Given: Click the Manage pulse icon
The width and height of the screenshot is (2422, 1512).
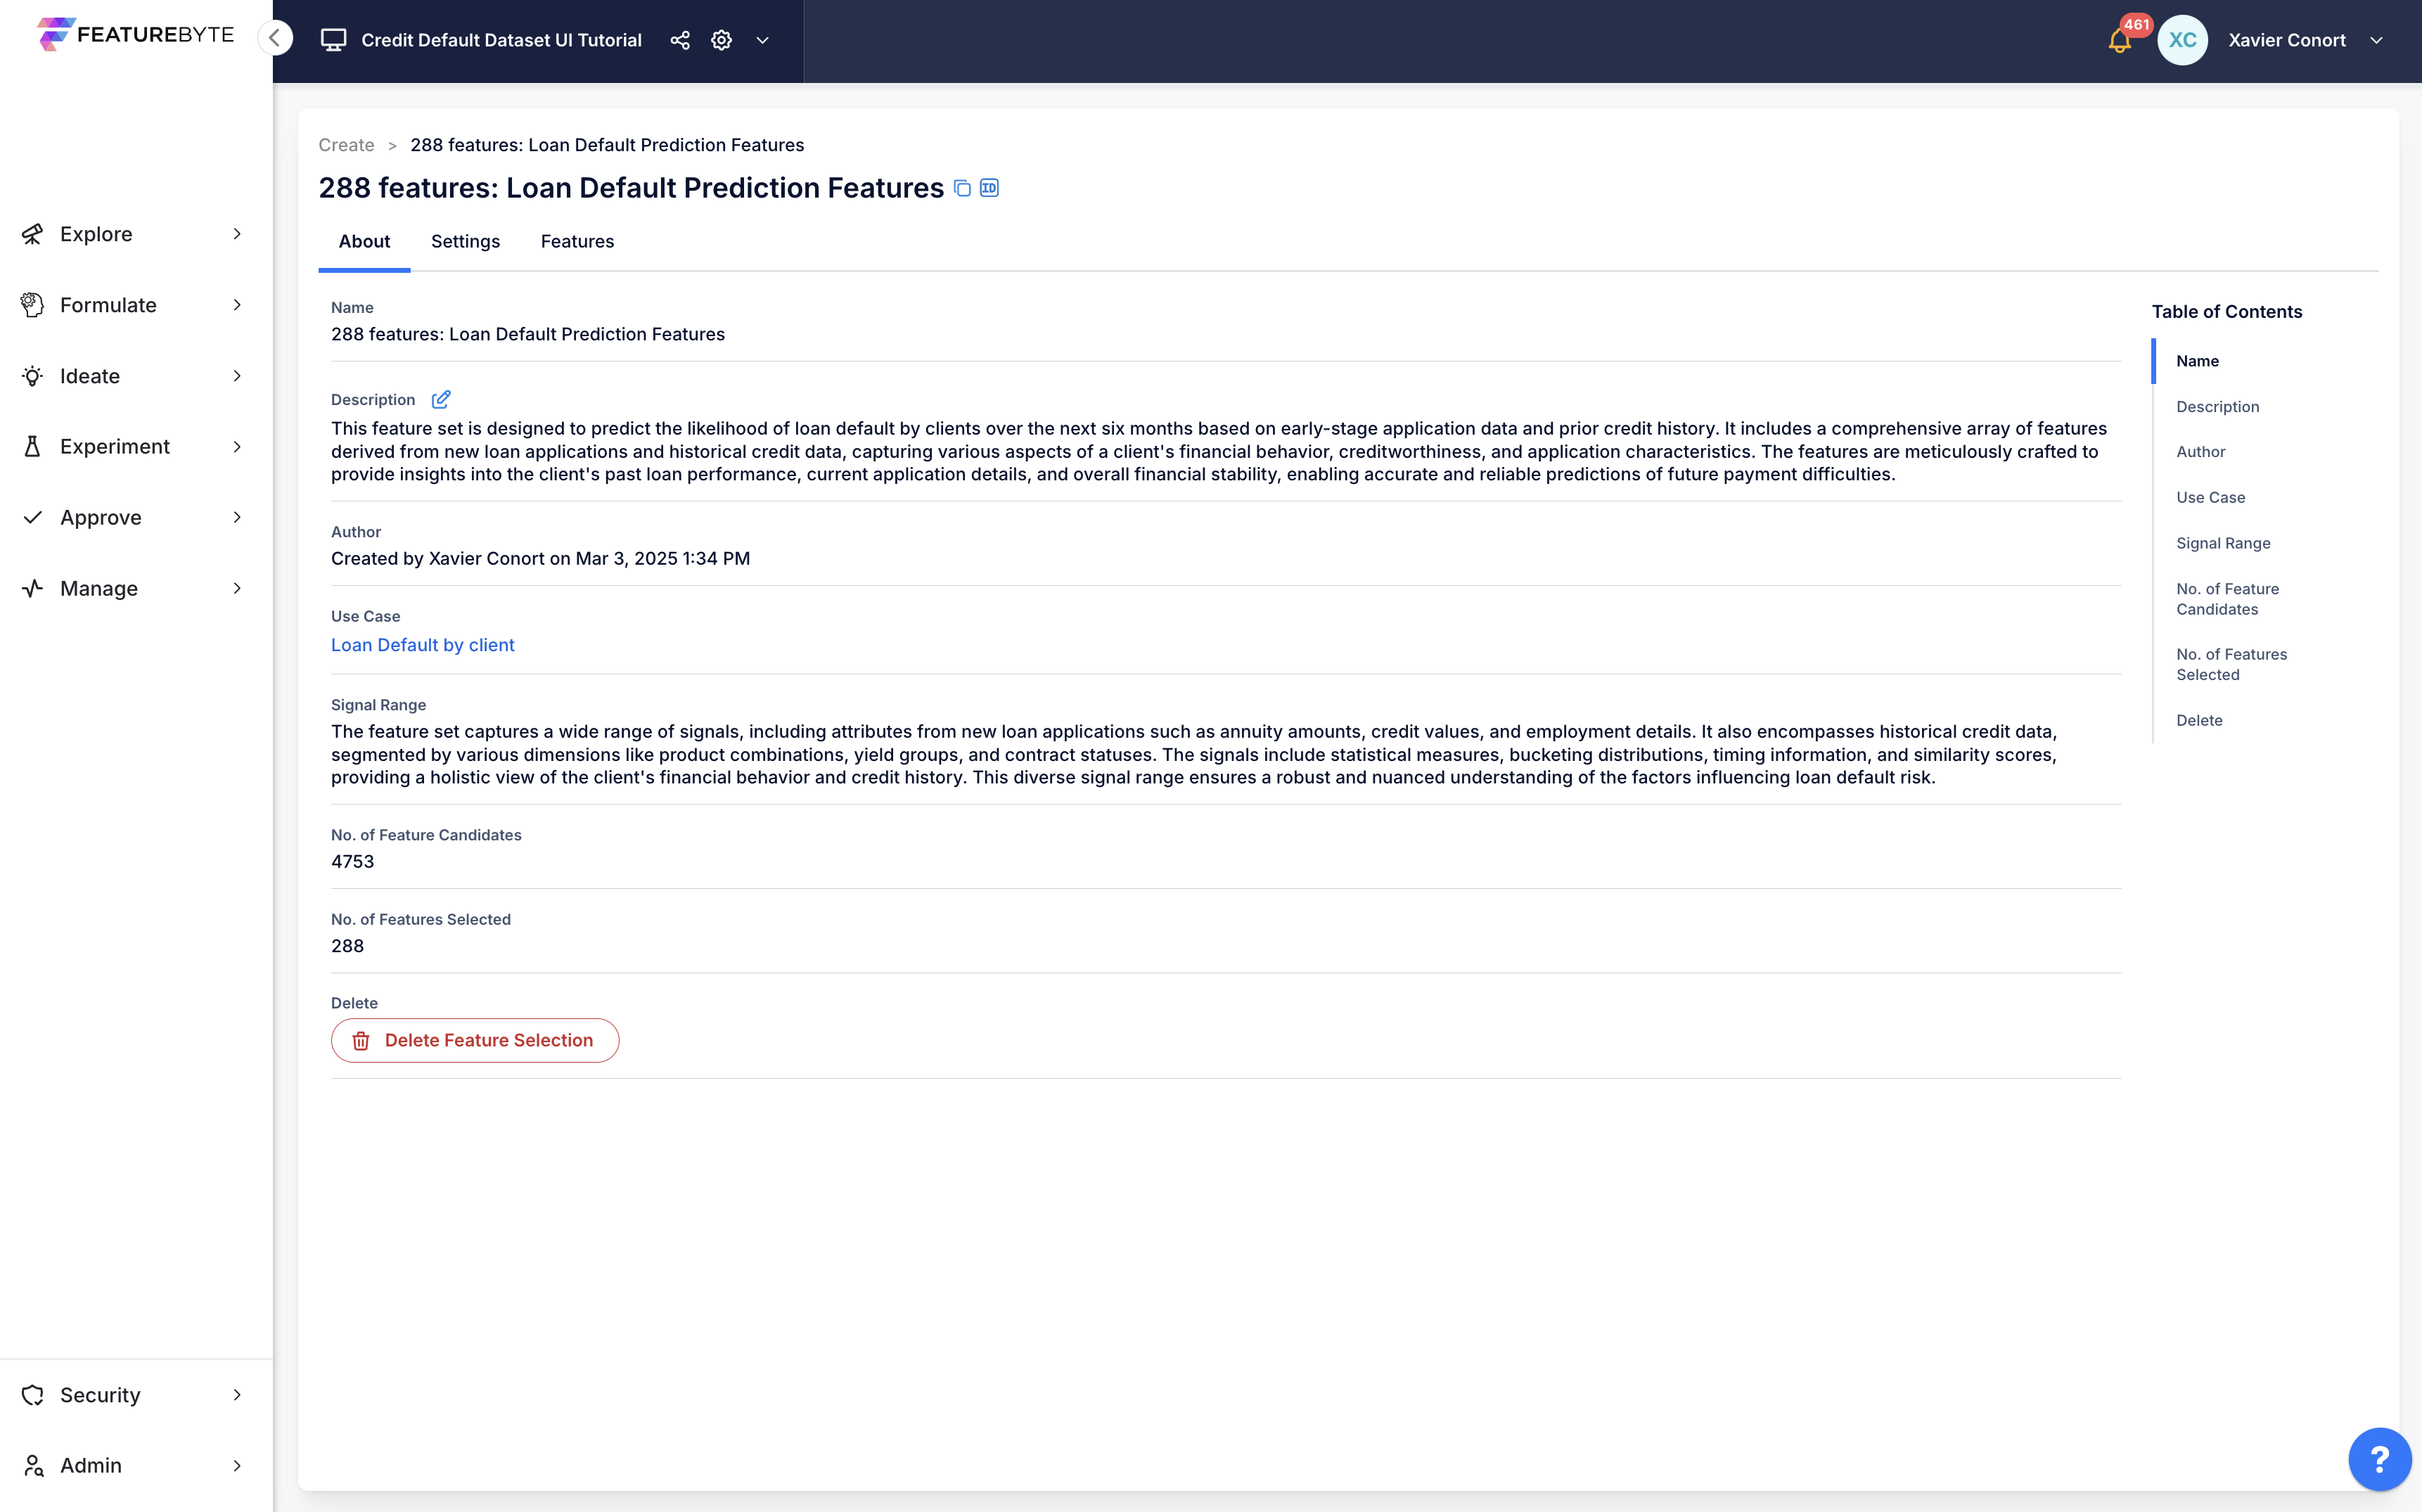Looking at the screenshot, I should pyautogui.click(x=33, y=588).
